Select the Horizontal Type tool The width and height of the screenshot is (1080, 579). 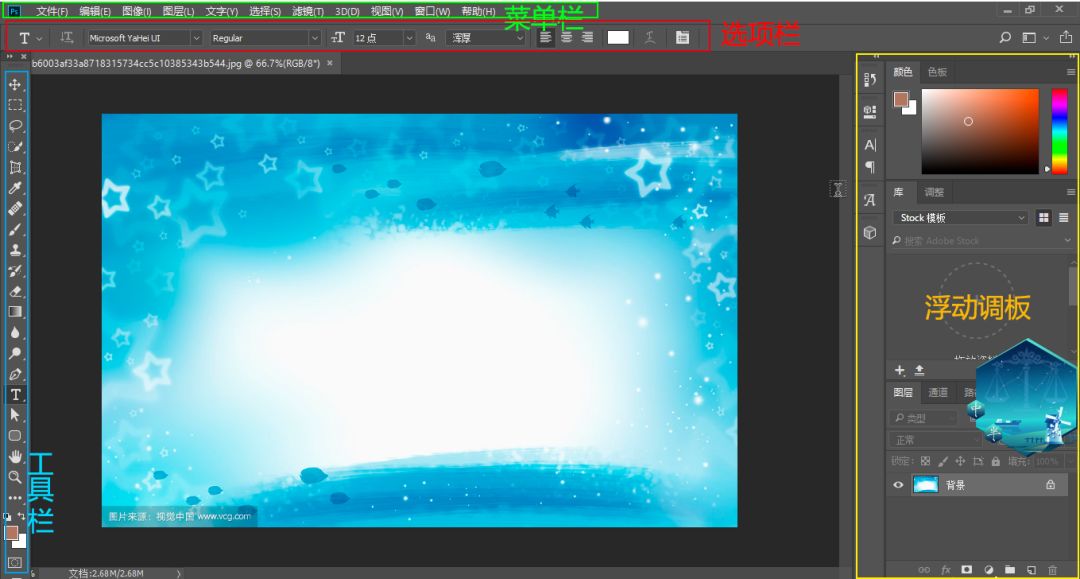tap(15, 394)
